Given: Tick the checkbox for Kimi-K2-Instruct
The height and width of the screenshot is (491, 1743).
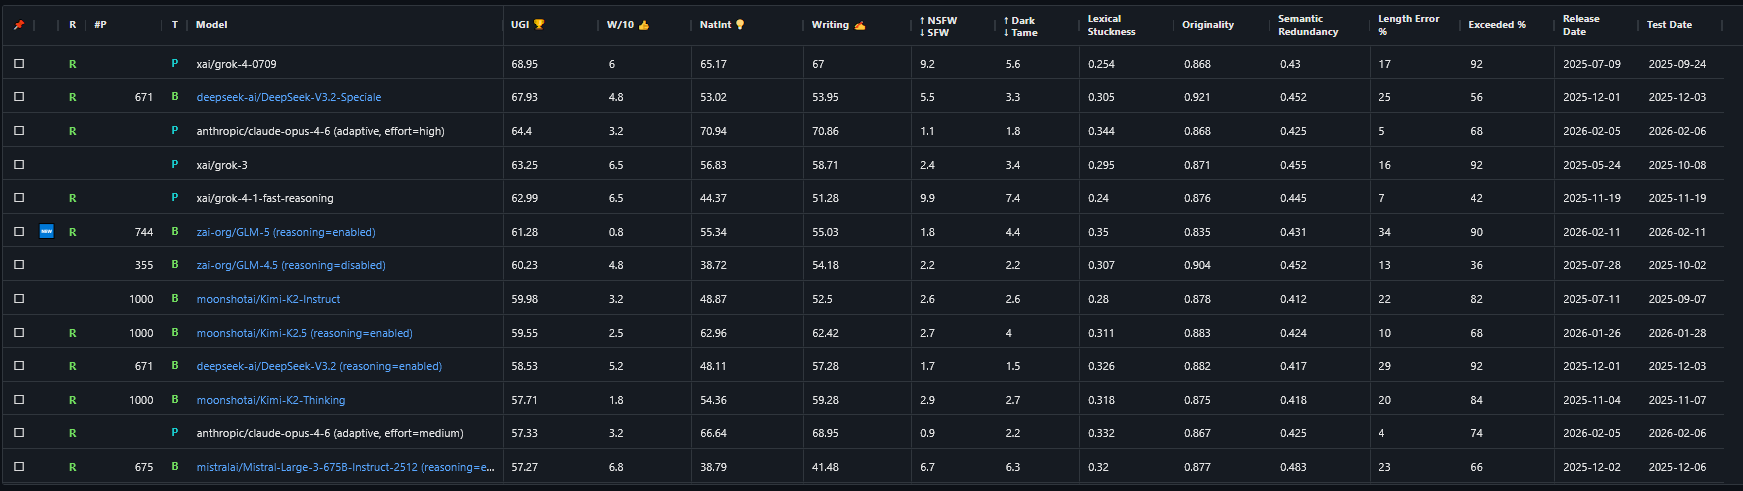Looking at the screenshot, I should coord(19,299).
